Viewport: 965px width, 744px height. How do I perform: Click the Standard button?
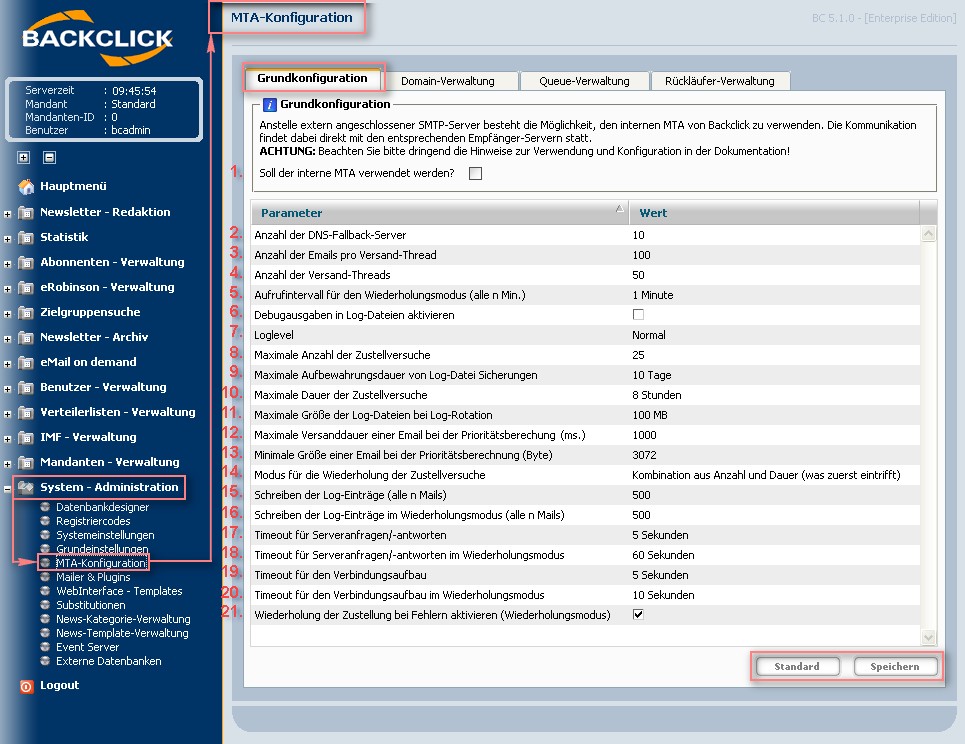pyautogui.click(x=797, y=666)
